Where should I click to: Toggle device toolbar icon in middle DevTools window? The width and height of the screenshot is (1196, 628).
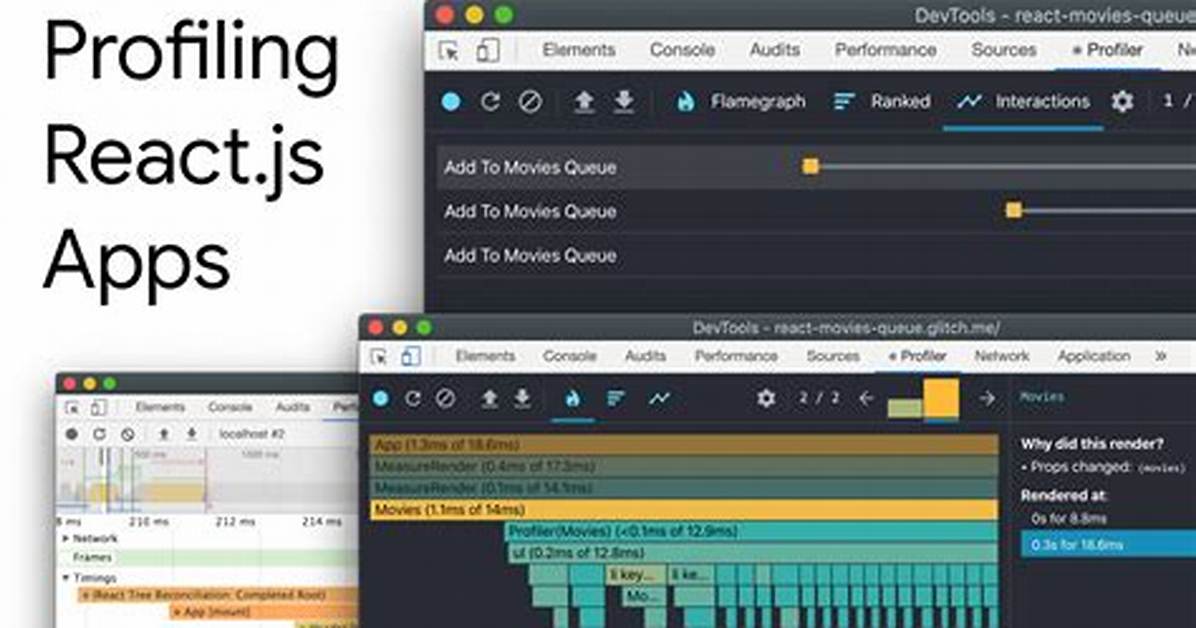tap(411, 356)
